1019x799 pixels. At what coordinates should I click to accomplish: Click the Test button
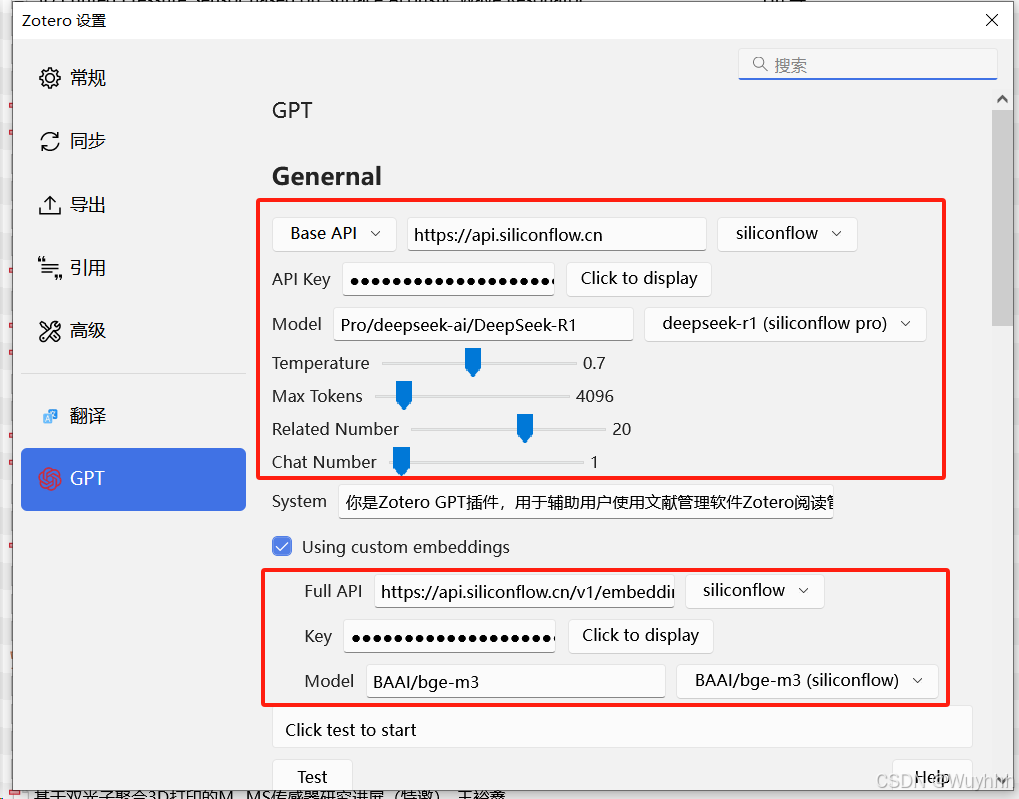pos(313,776)
